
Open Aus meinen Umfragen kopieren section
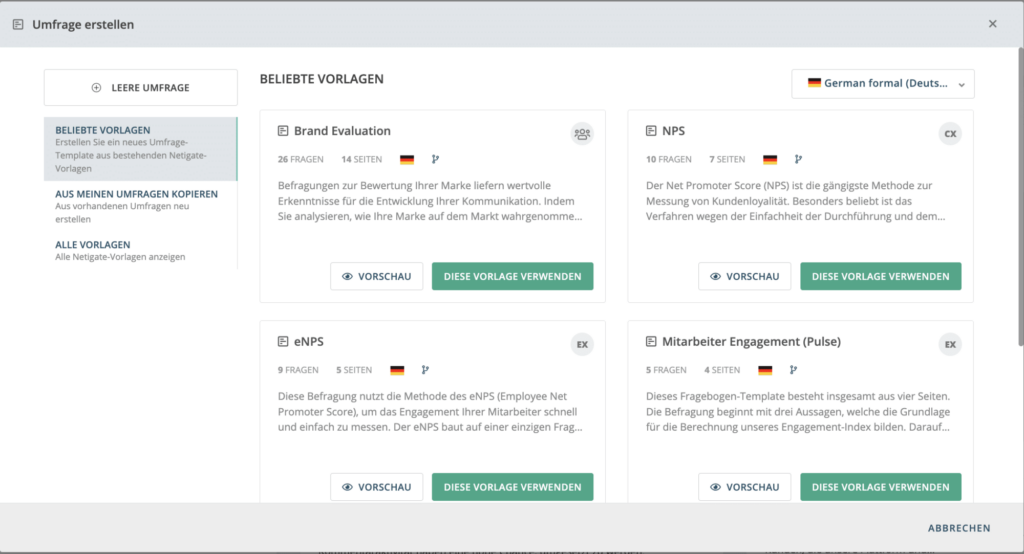(x=140, y=206)
